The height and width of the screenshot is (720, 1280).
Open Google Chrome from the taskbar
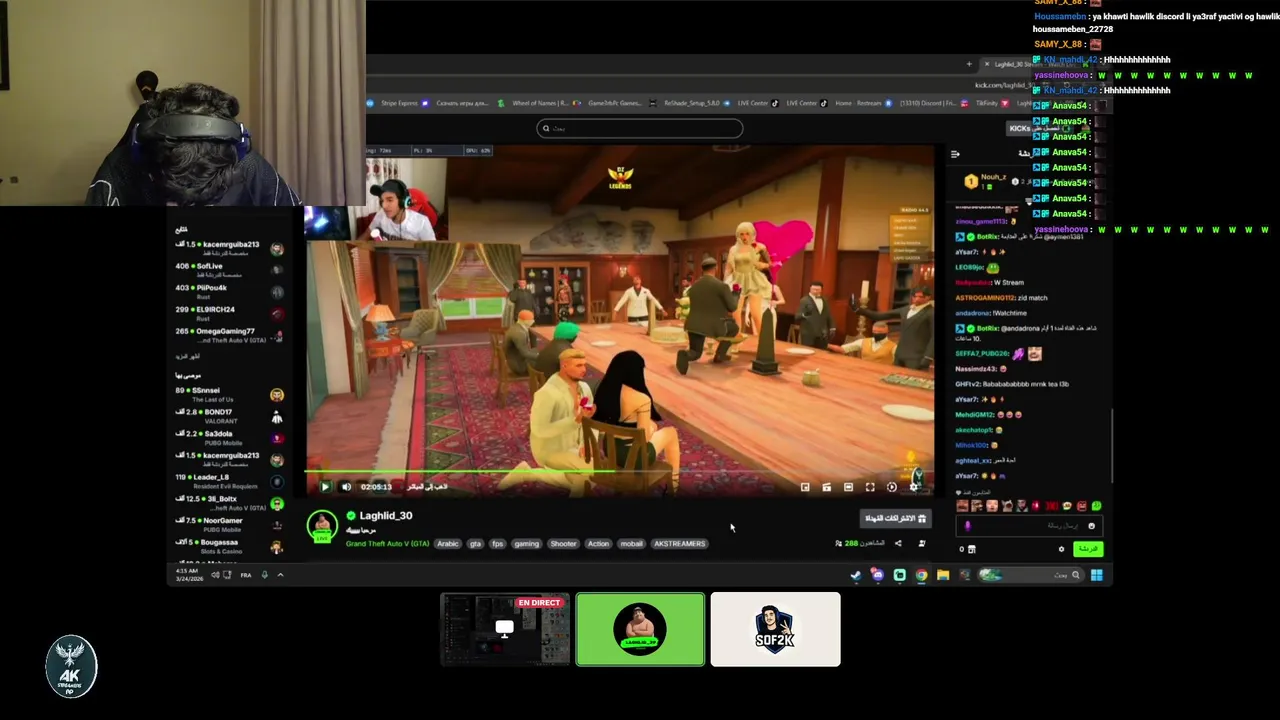(921, 575)
